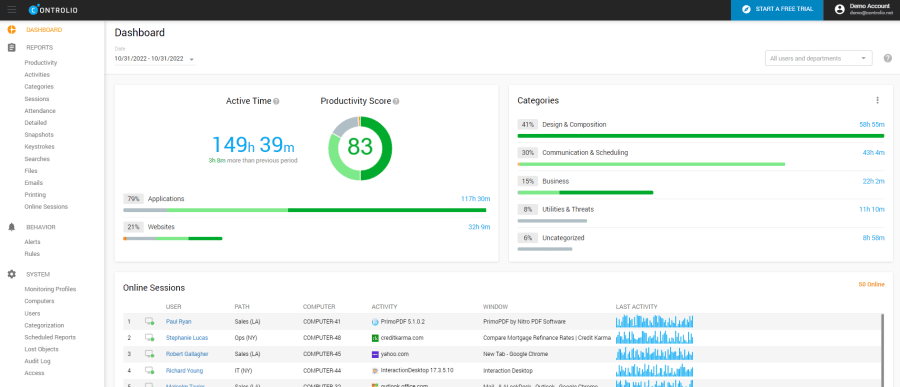Viewport: 900px width, 387px height.
Task: Open the date range dropdown
Action: tap(155, 59)
